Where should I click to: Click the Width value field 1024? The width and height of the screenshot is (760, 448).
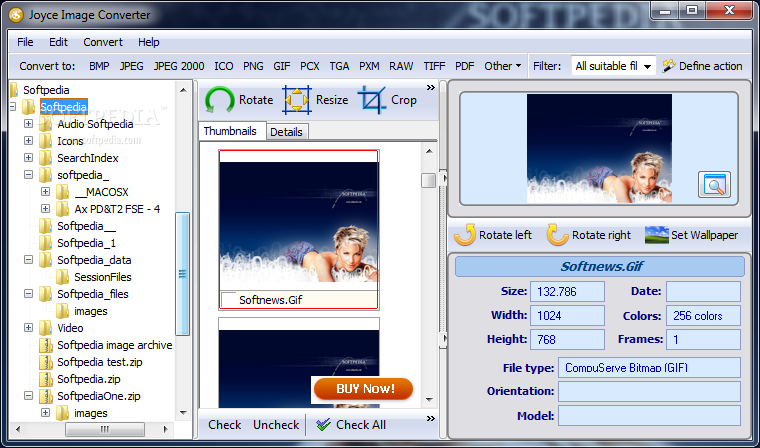click(x=568, y=316)
